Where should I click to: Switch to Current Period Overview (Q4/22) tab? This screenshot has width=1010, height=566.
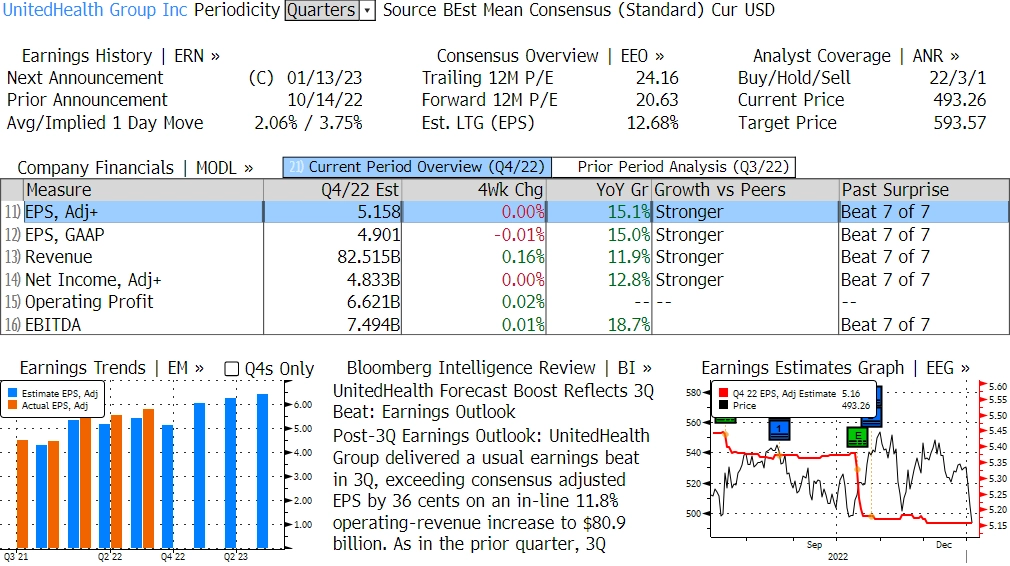417,167
